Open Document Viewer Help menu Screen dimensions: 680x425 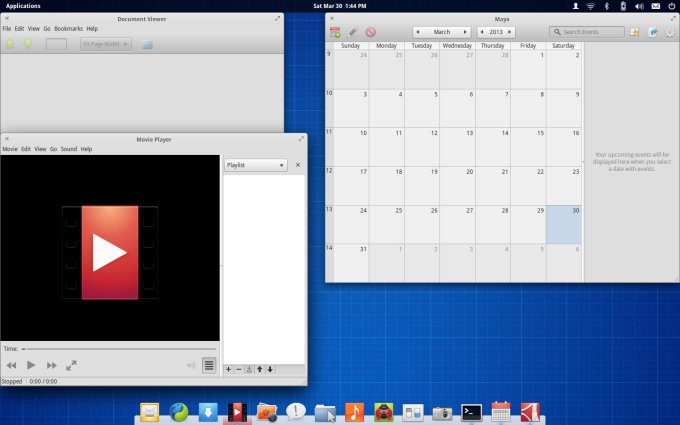click(92, 29)
